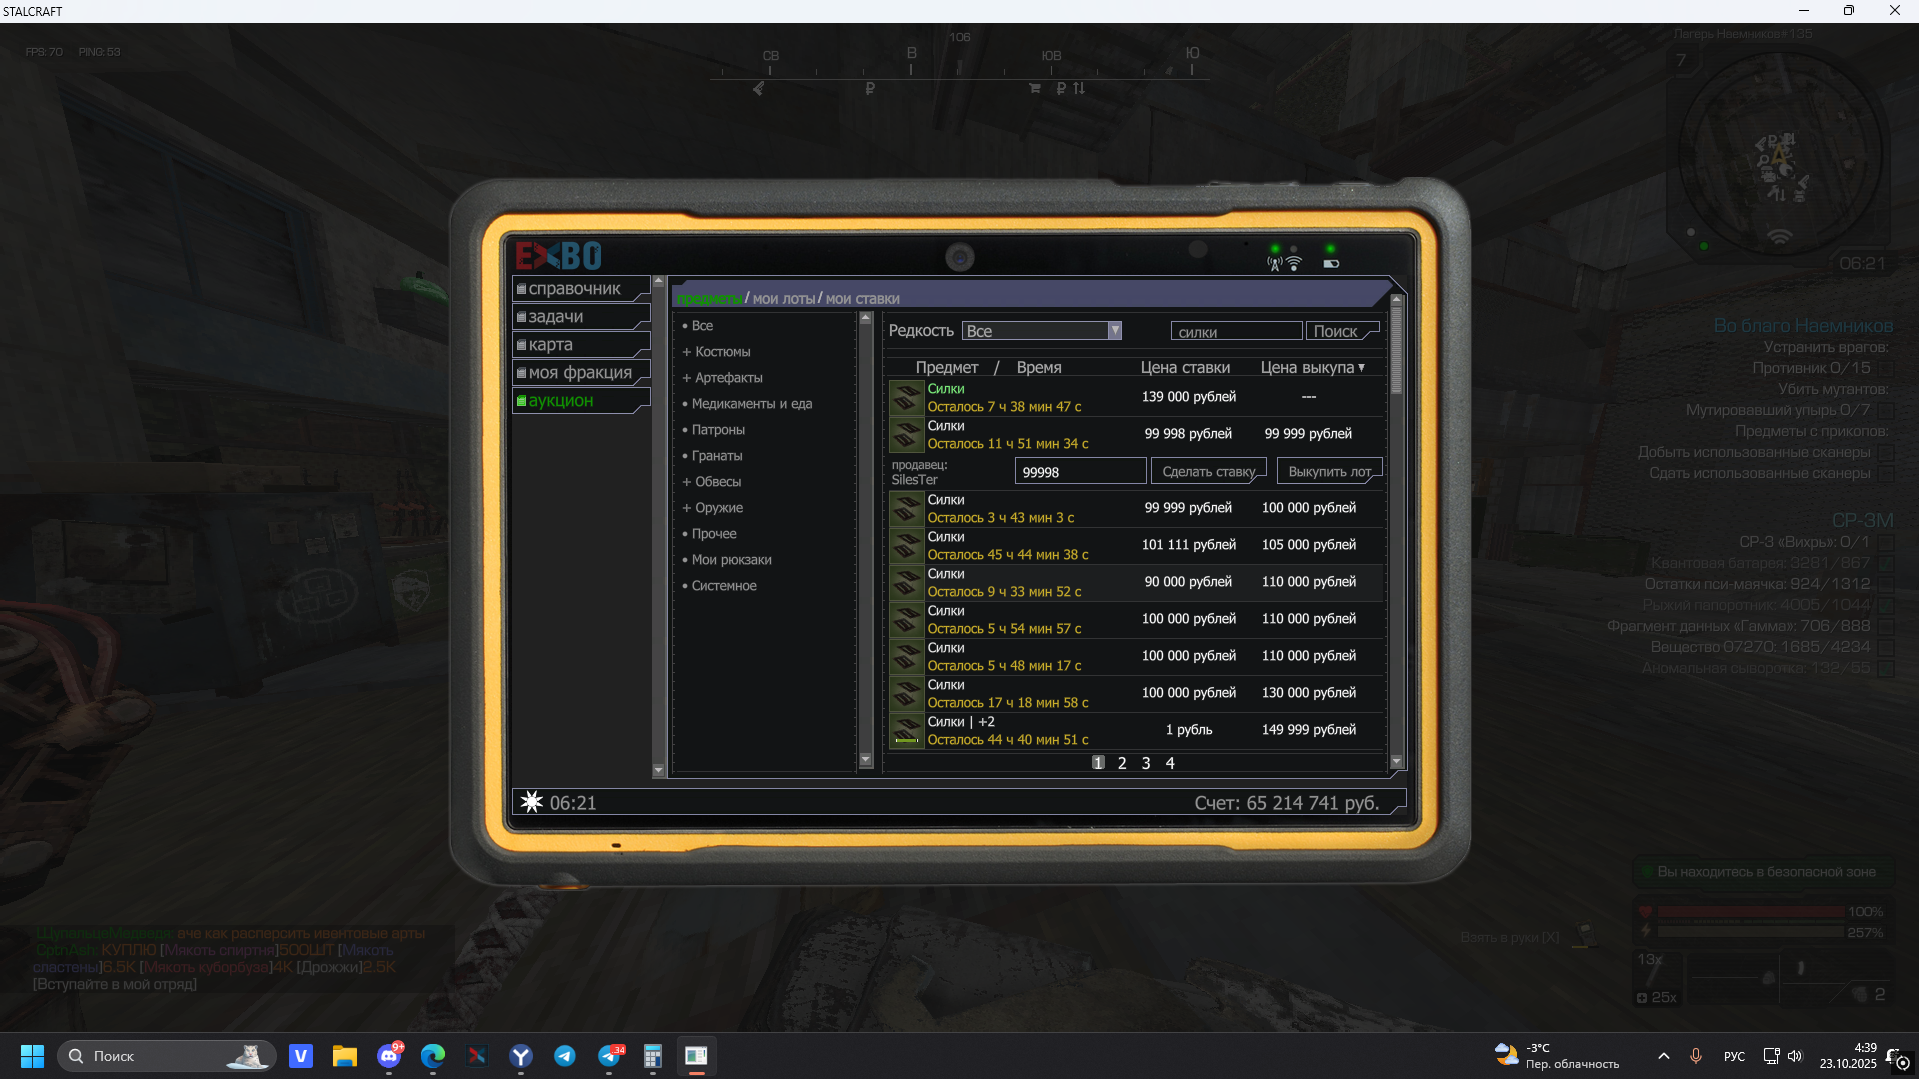
Task: Click the Силки | +2 item icon
Action: pos(906,731)
